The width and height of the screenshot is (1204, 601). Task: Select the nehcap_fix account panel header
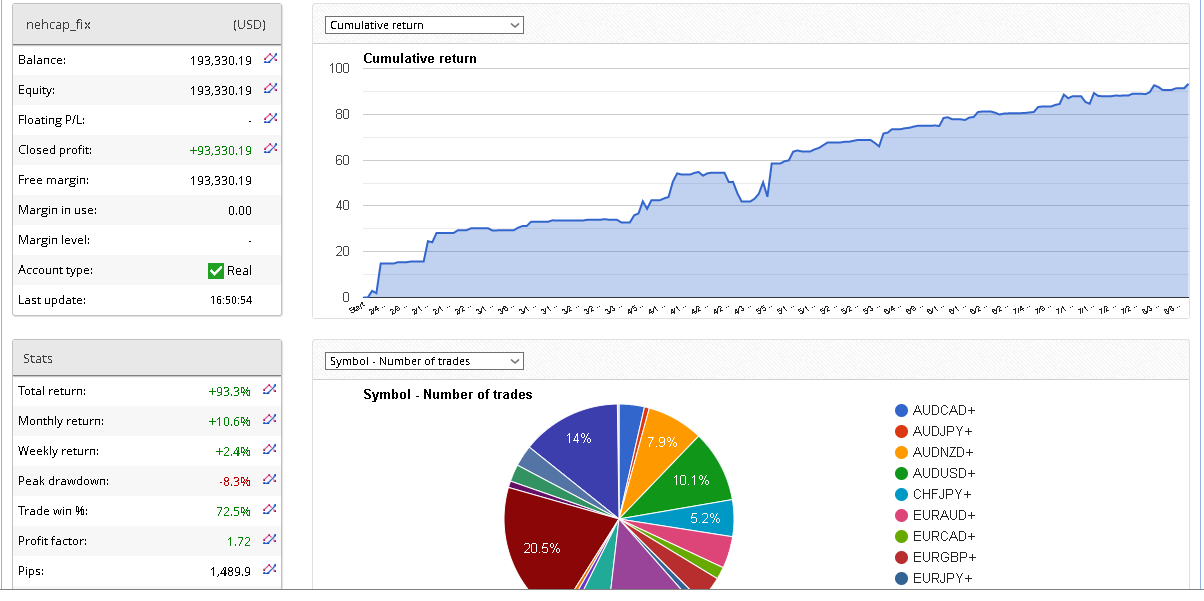click(x=147, y=25)
